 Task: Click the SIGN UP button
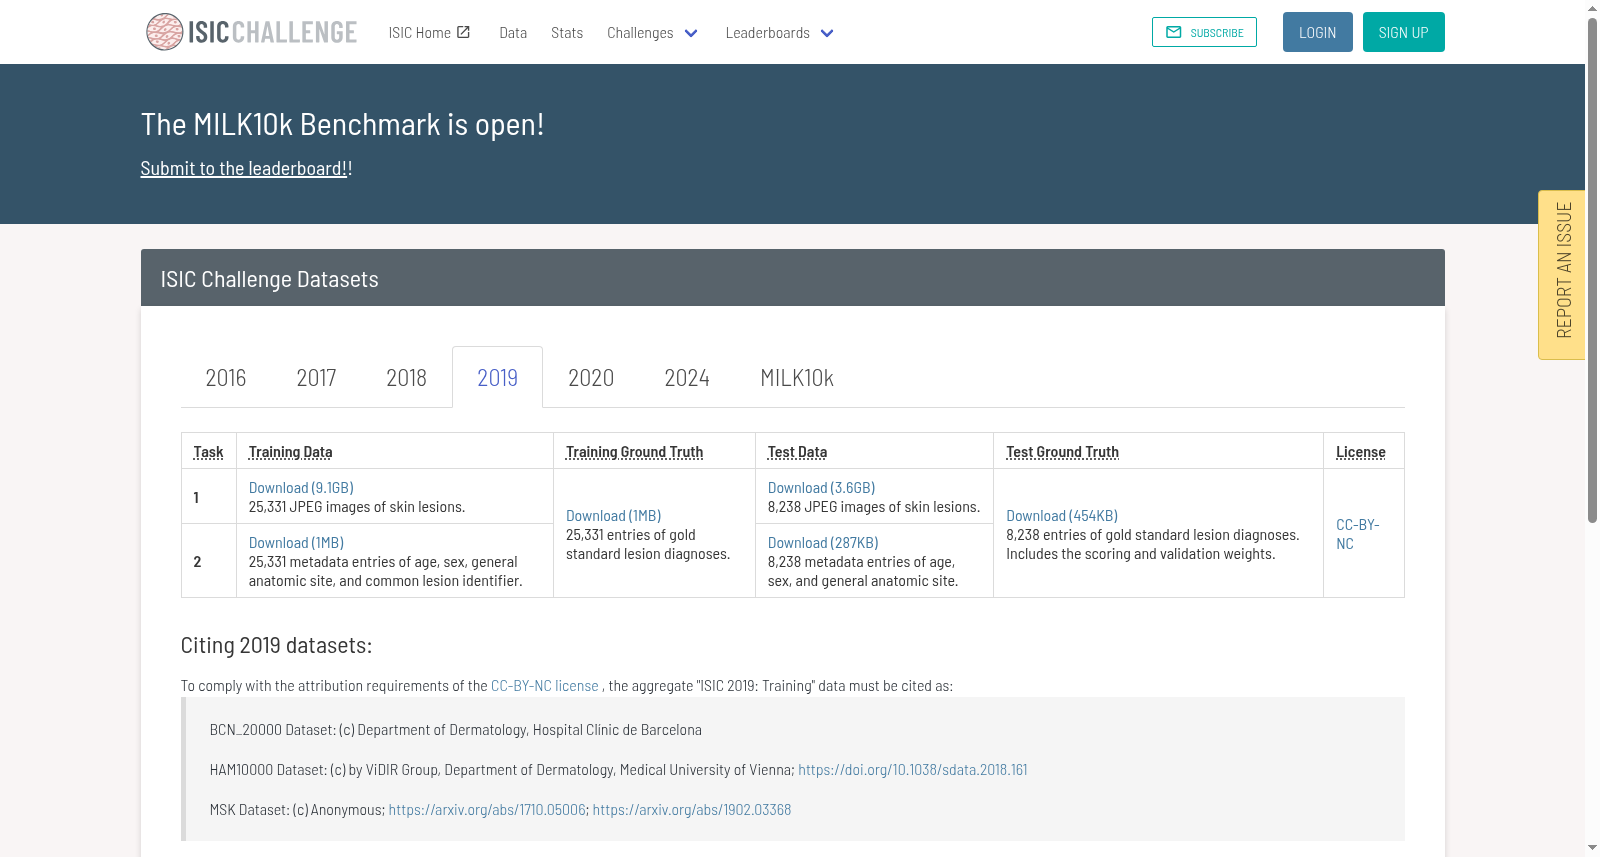tap(1403, 32)
